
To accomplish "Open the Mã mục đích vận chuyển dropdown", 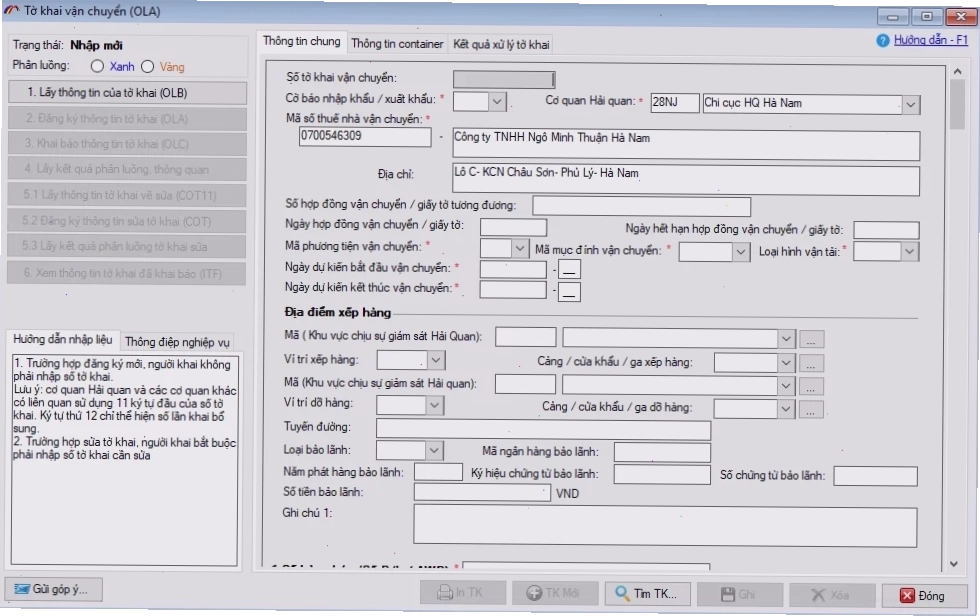I will (741, 252).
